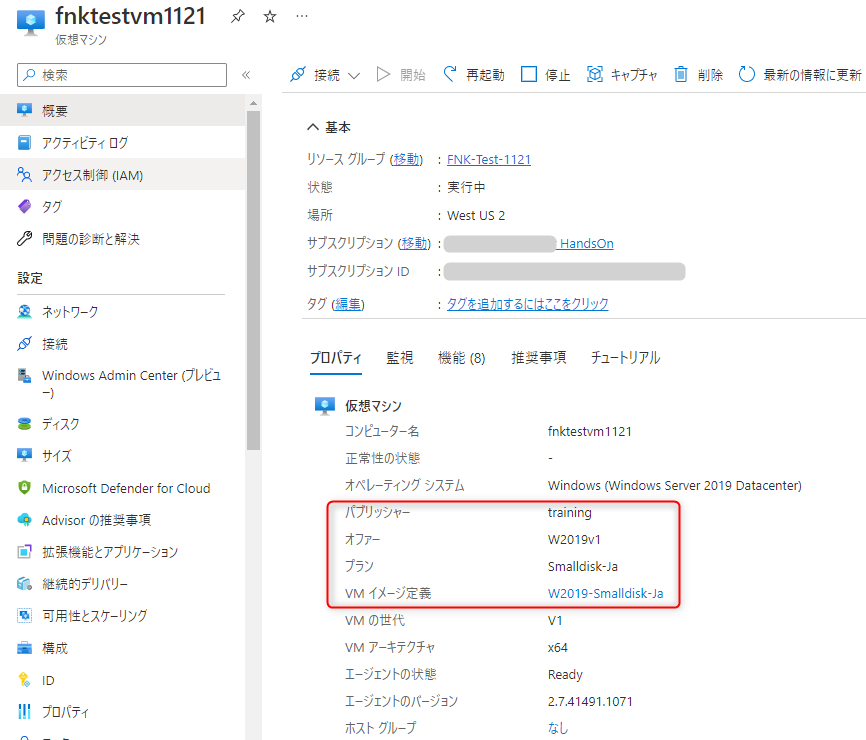The width and height of the screenshot is (866, 740).
Task: Click the タグ tag icon in sidebar
Action: [x=24, y=207]
